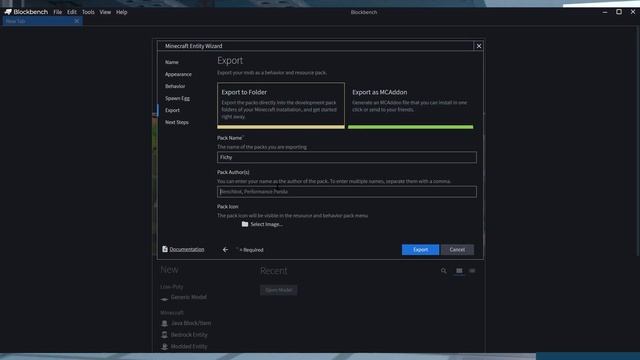640x360 pixels.
Task: Select the Export wizard step
Action: pos(172,110)
